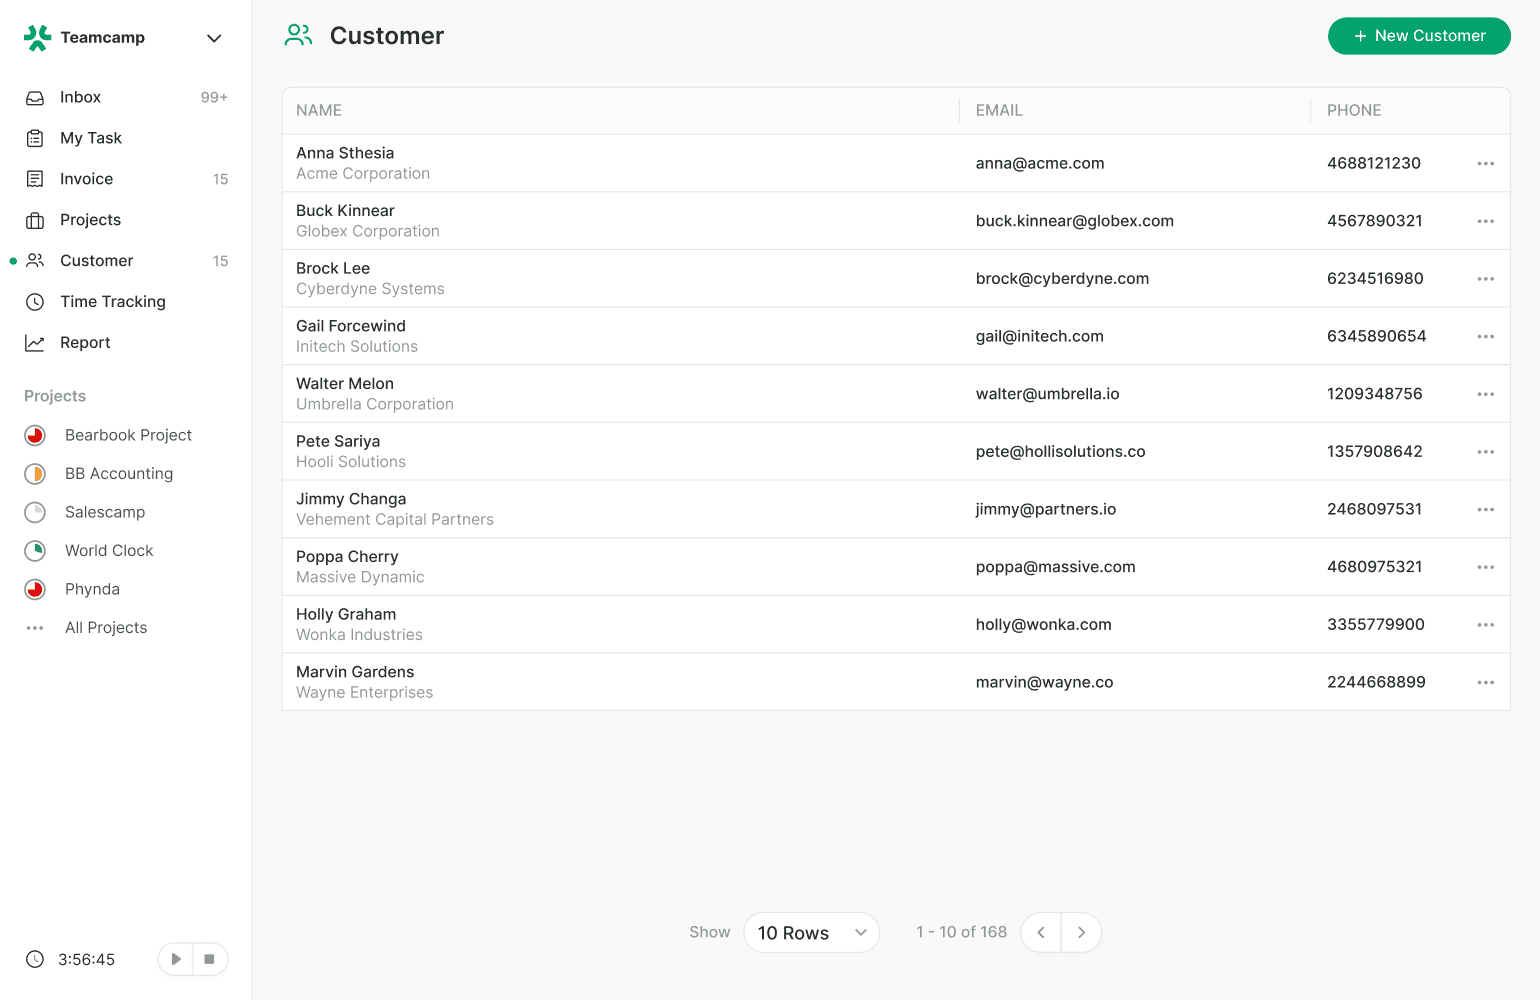The width and height of the screenshot is (1540, 1000).
Task: Click the Bearbook Project progress icon
Action: click(35, 435)
